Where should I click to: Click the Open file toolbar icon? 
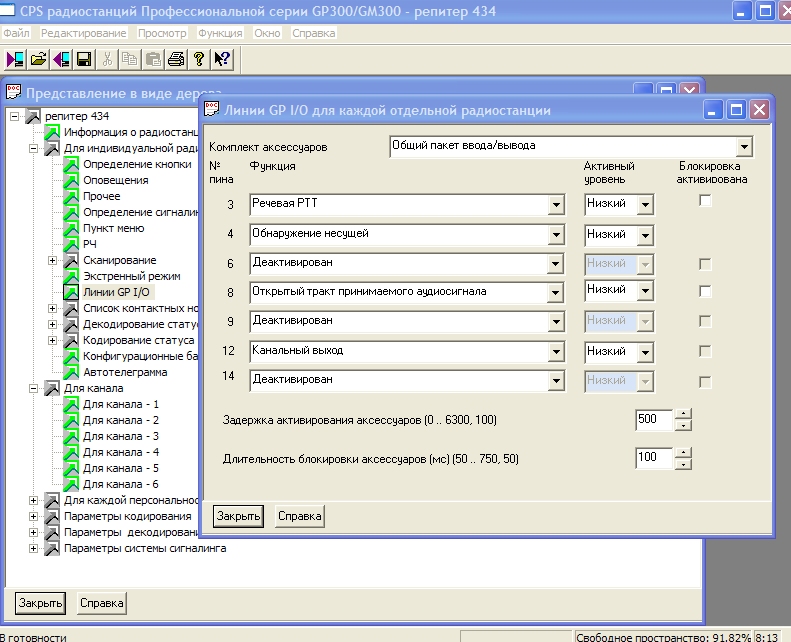tap(38, 60)
